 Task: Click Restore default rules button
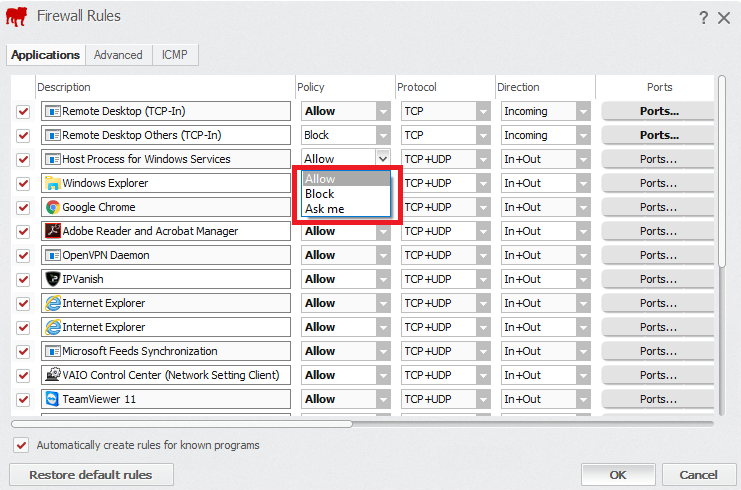tap(91, 475)
